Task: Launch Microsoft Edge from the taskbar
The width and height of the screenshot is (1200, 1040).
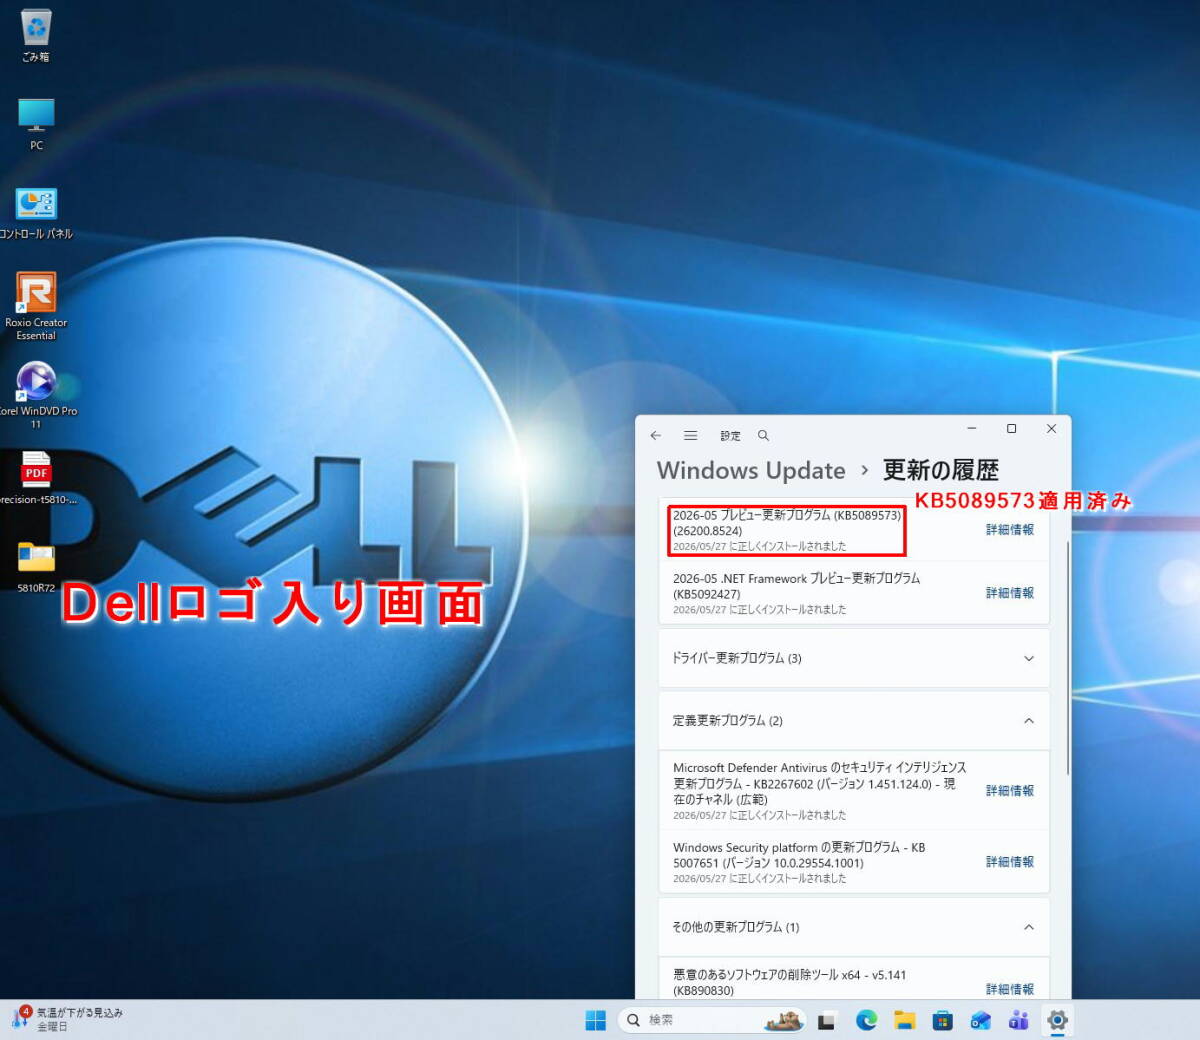Action: pos(866,1020)
